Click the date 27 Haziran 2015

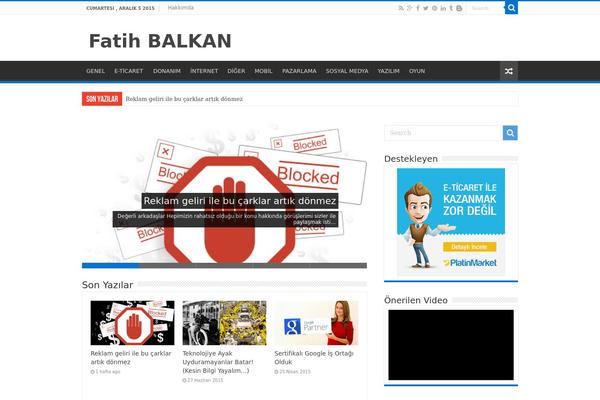[x=205, y=380]
